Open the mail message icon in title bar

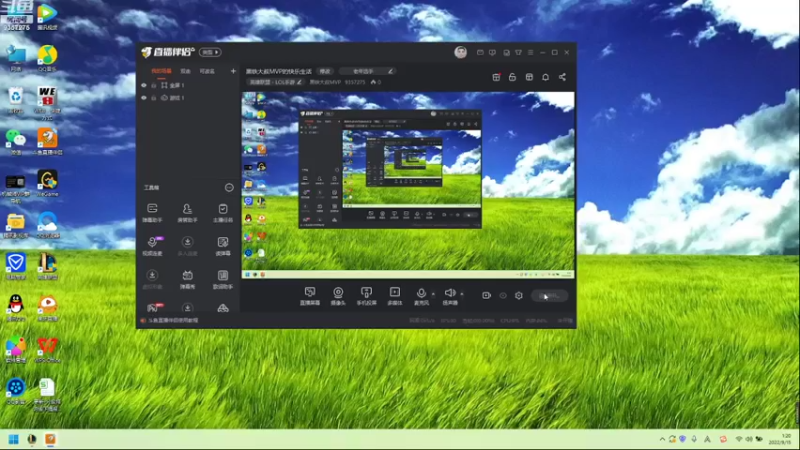pyautogui.click(x=480, y=53)
